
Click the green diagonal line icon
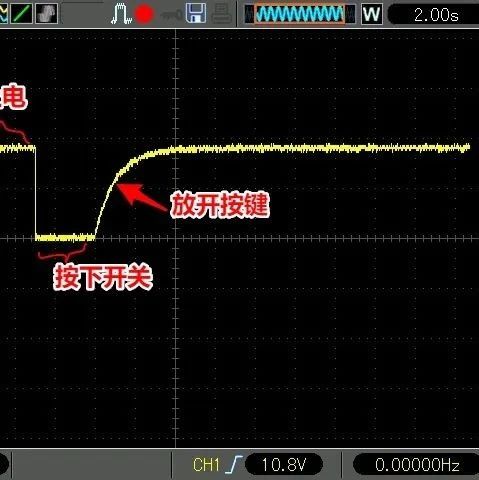coord(22,13)
